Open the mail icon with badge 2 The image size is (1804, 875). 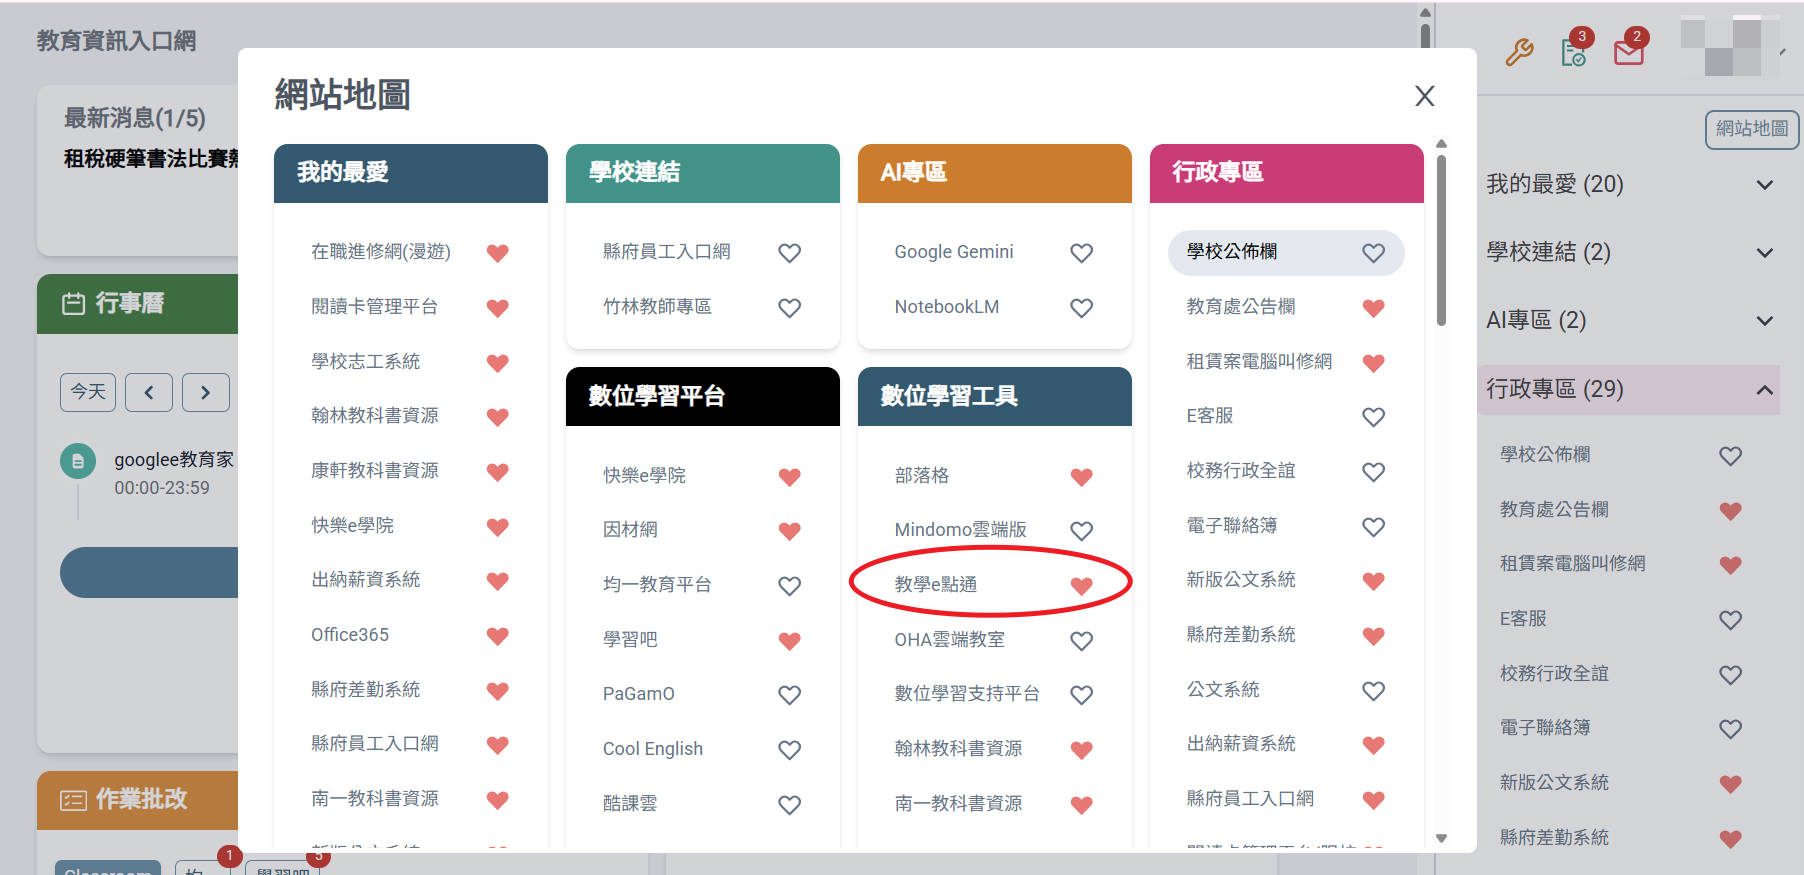coord(1629,51)
